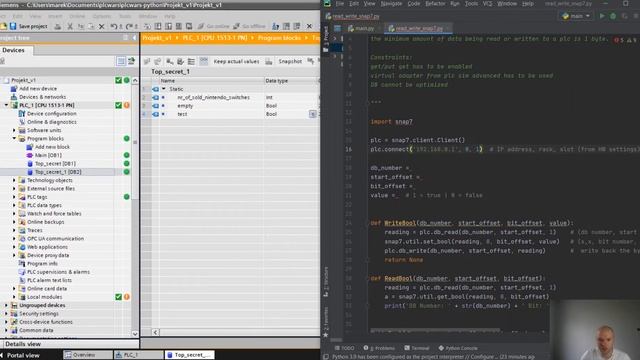Click the Expand all rows icon in DB editor toolbar
640x360 pixels.
pyautogui.click(x=191, y=62)
